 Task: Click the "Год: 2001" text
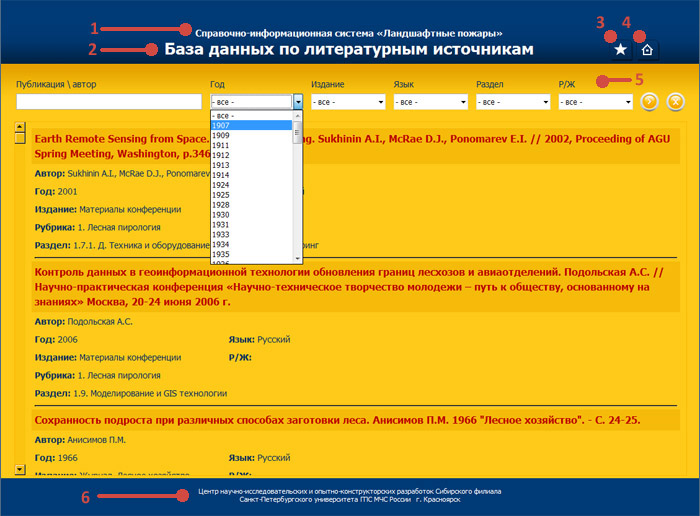click(x=56, y=191)
